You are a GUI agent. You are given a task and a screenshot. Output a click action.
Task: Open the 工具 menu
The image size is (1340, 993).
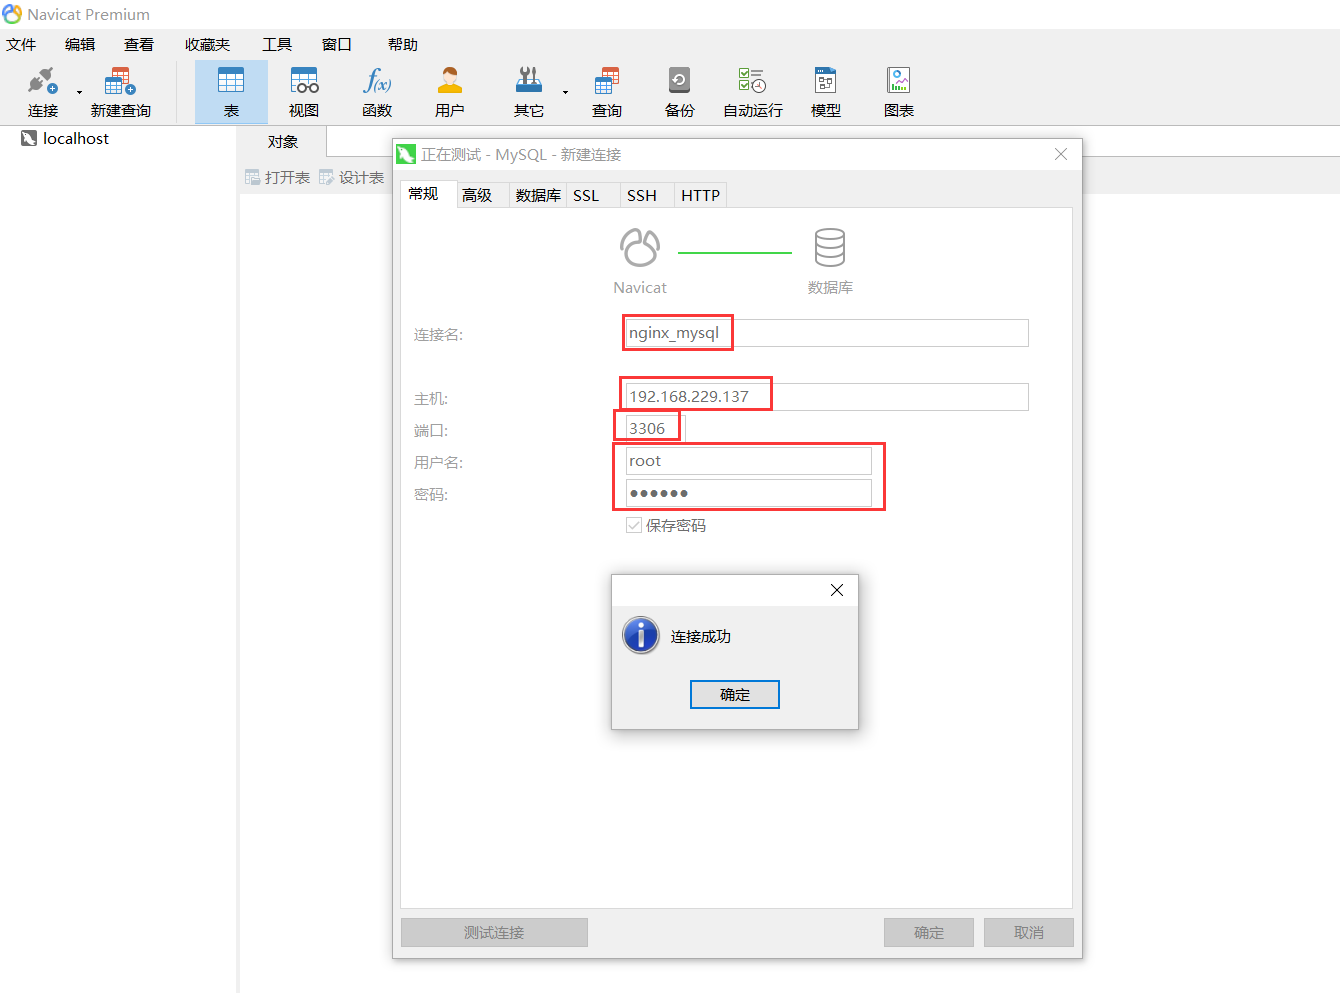pos(277,44)
